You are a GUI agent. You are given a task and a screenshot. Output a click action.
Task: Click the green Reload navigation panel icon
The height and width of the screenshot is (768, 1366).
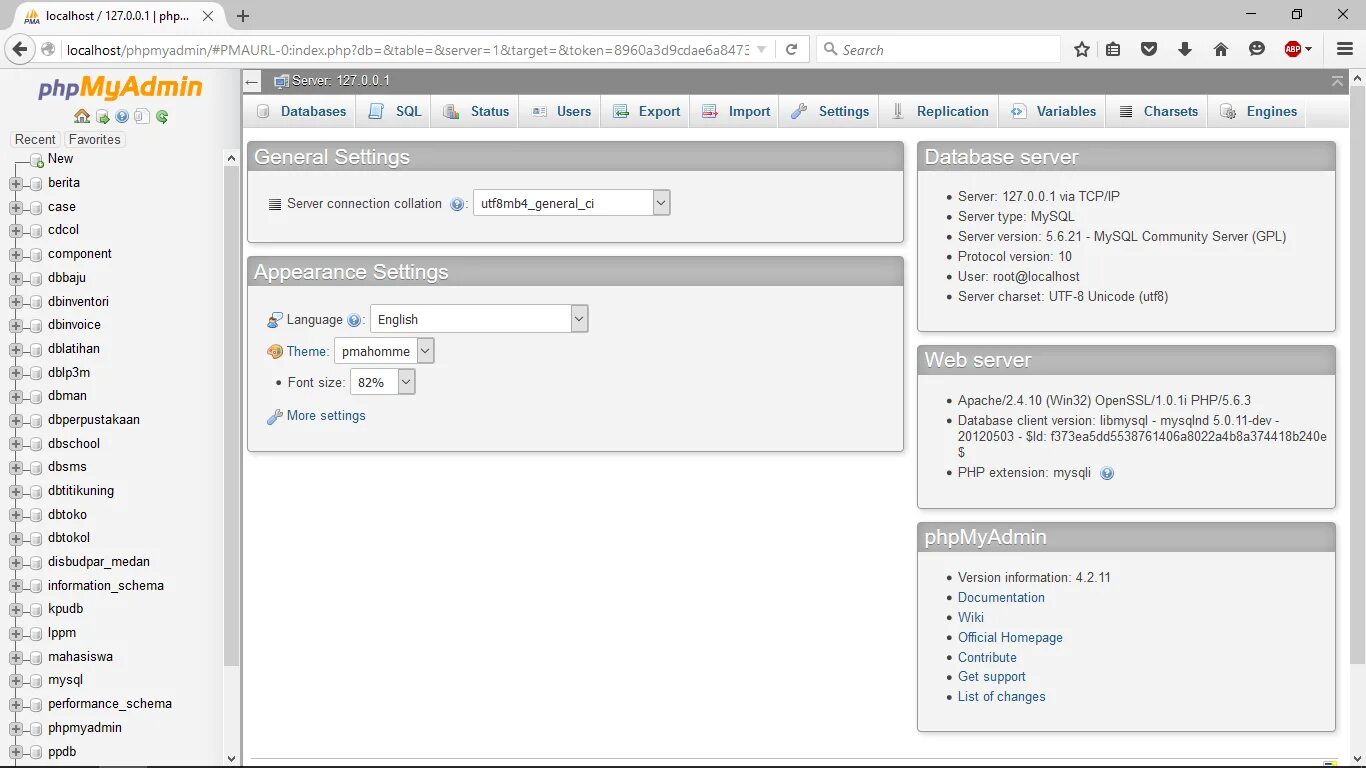point(162,117)
